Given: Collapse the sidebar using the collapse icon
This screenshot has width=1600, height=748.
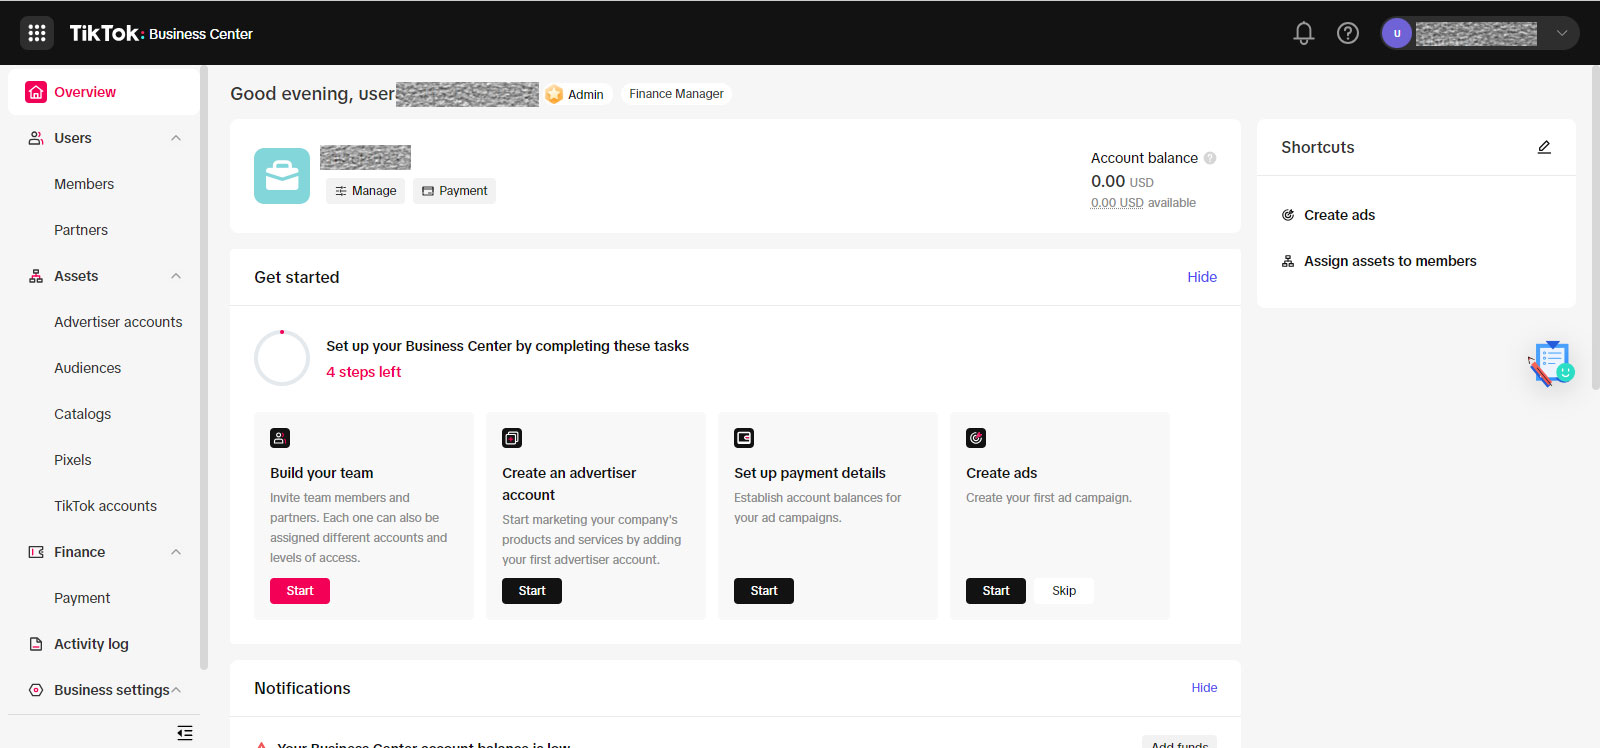Looking at the screenshot, I should (185, 733).
